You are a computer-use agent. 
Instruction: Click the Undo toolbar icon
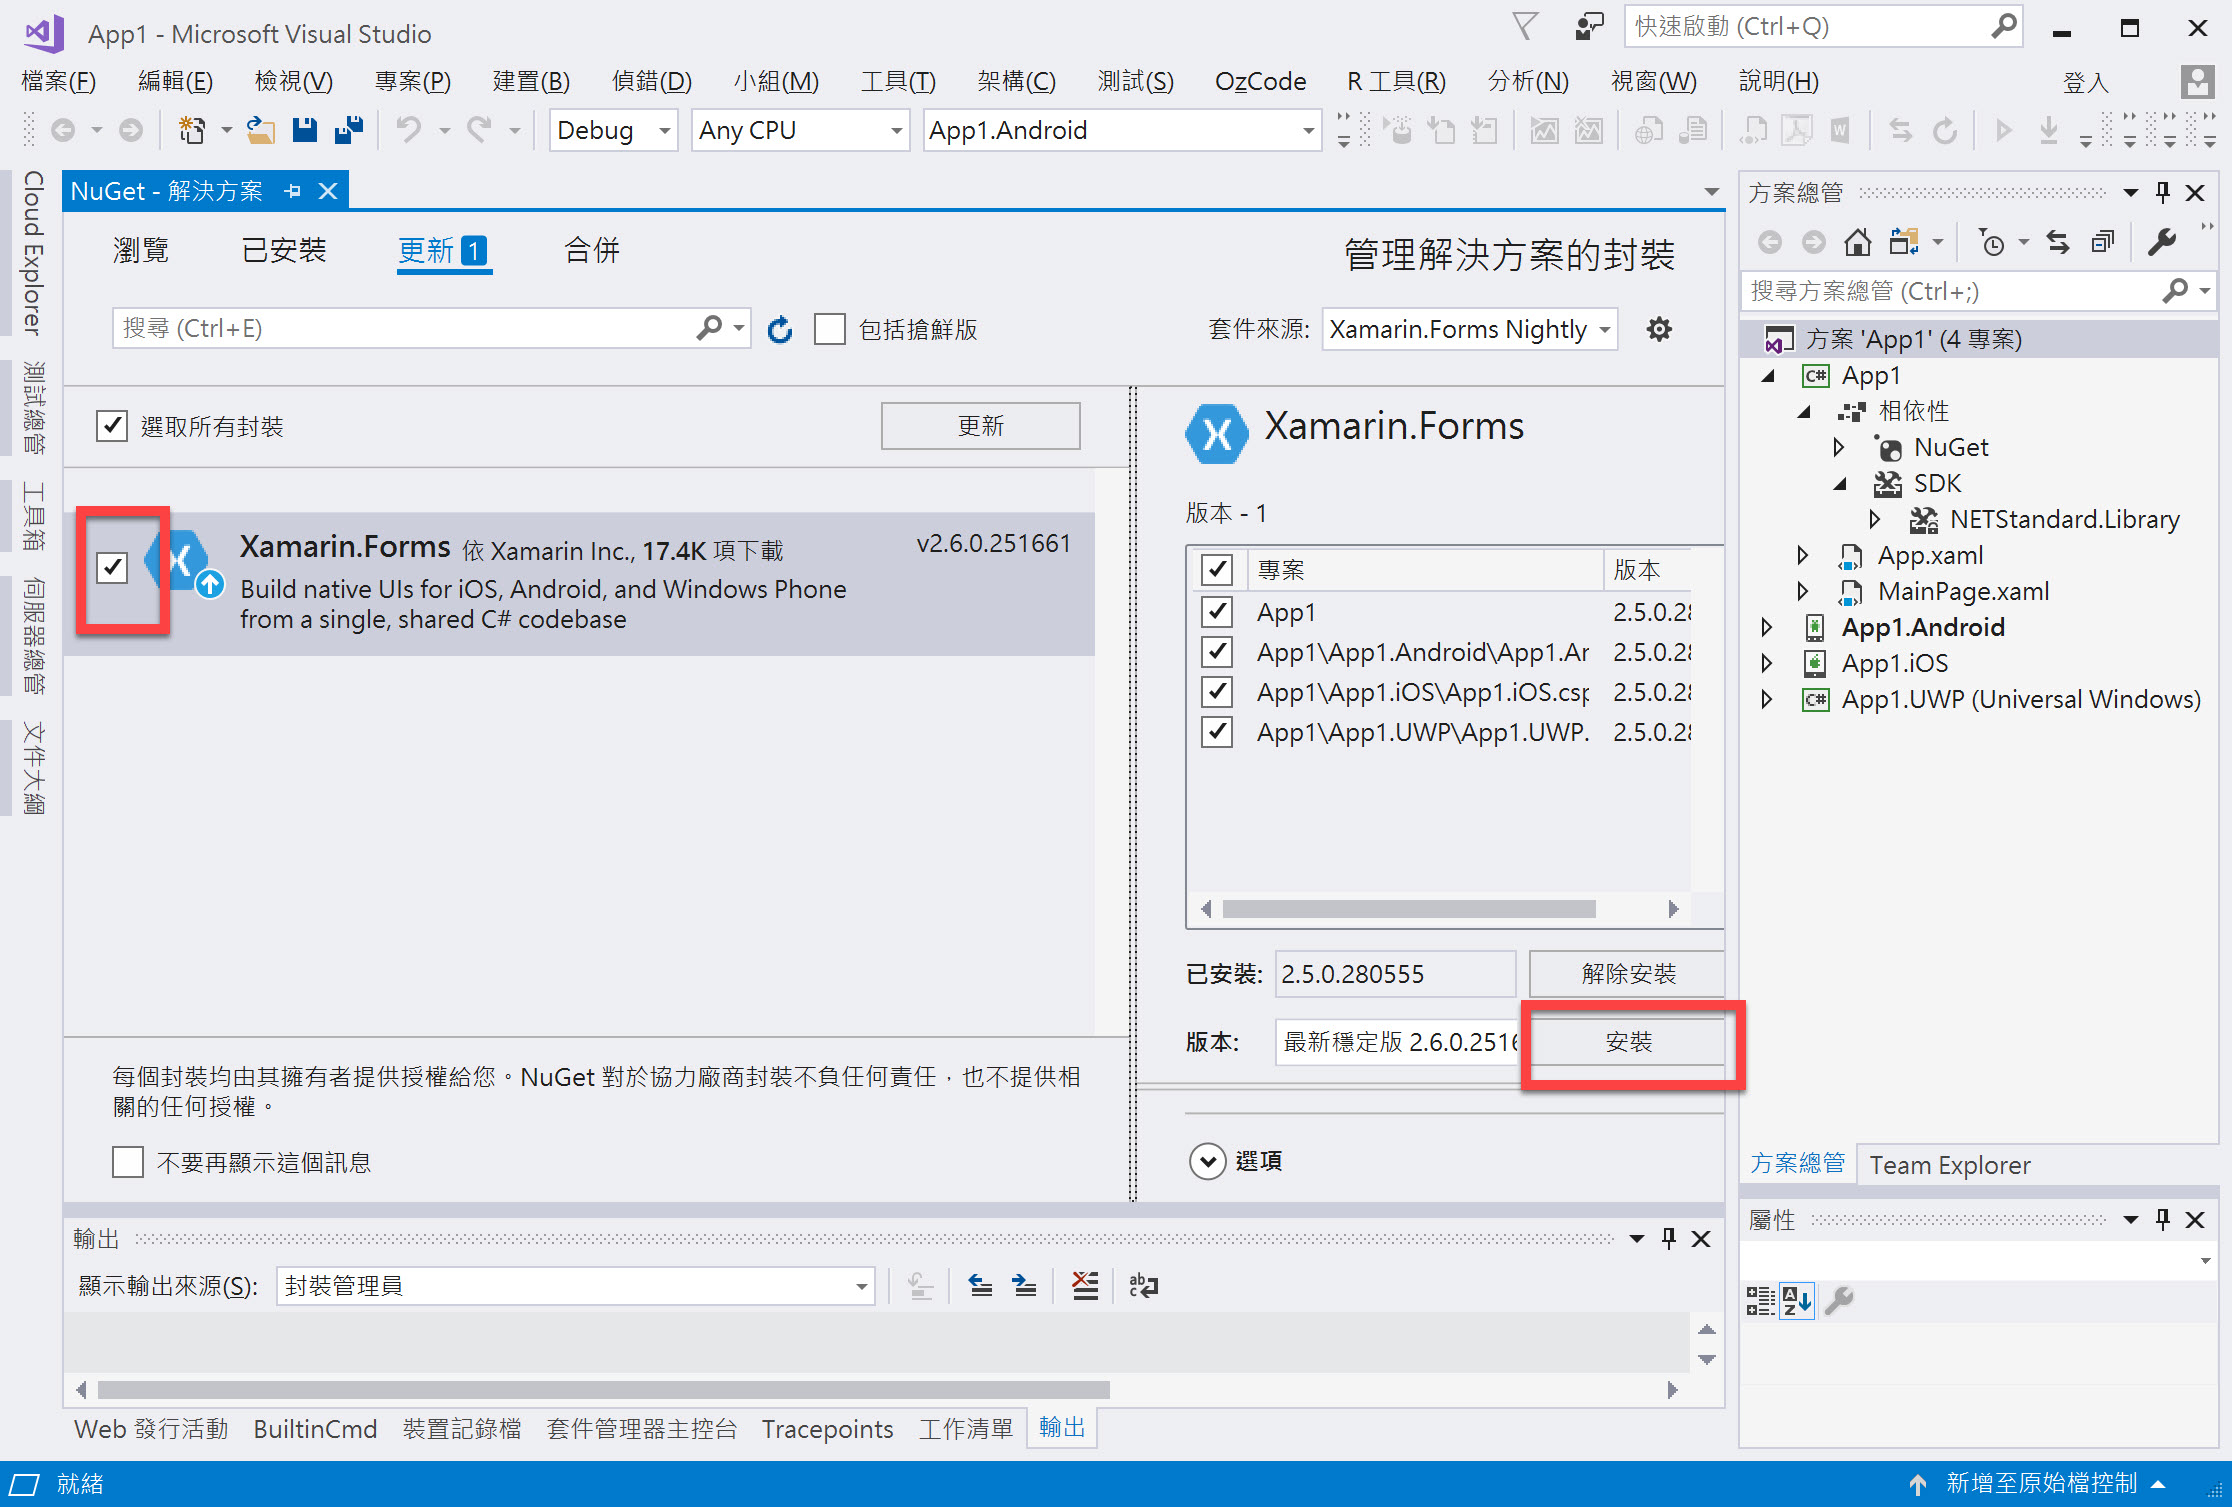point(408,130)
